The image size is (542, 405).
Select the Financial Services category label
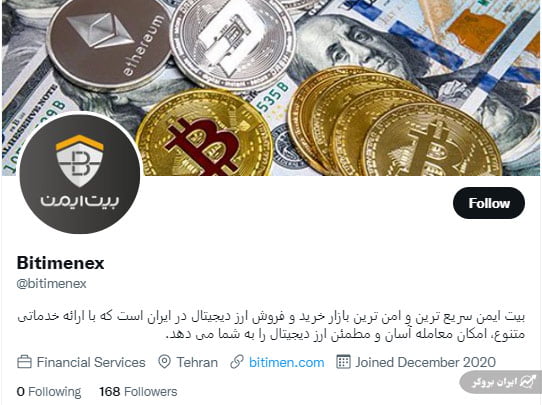(x=91, y=362)
